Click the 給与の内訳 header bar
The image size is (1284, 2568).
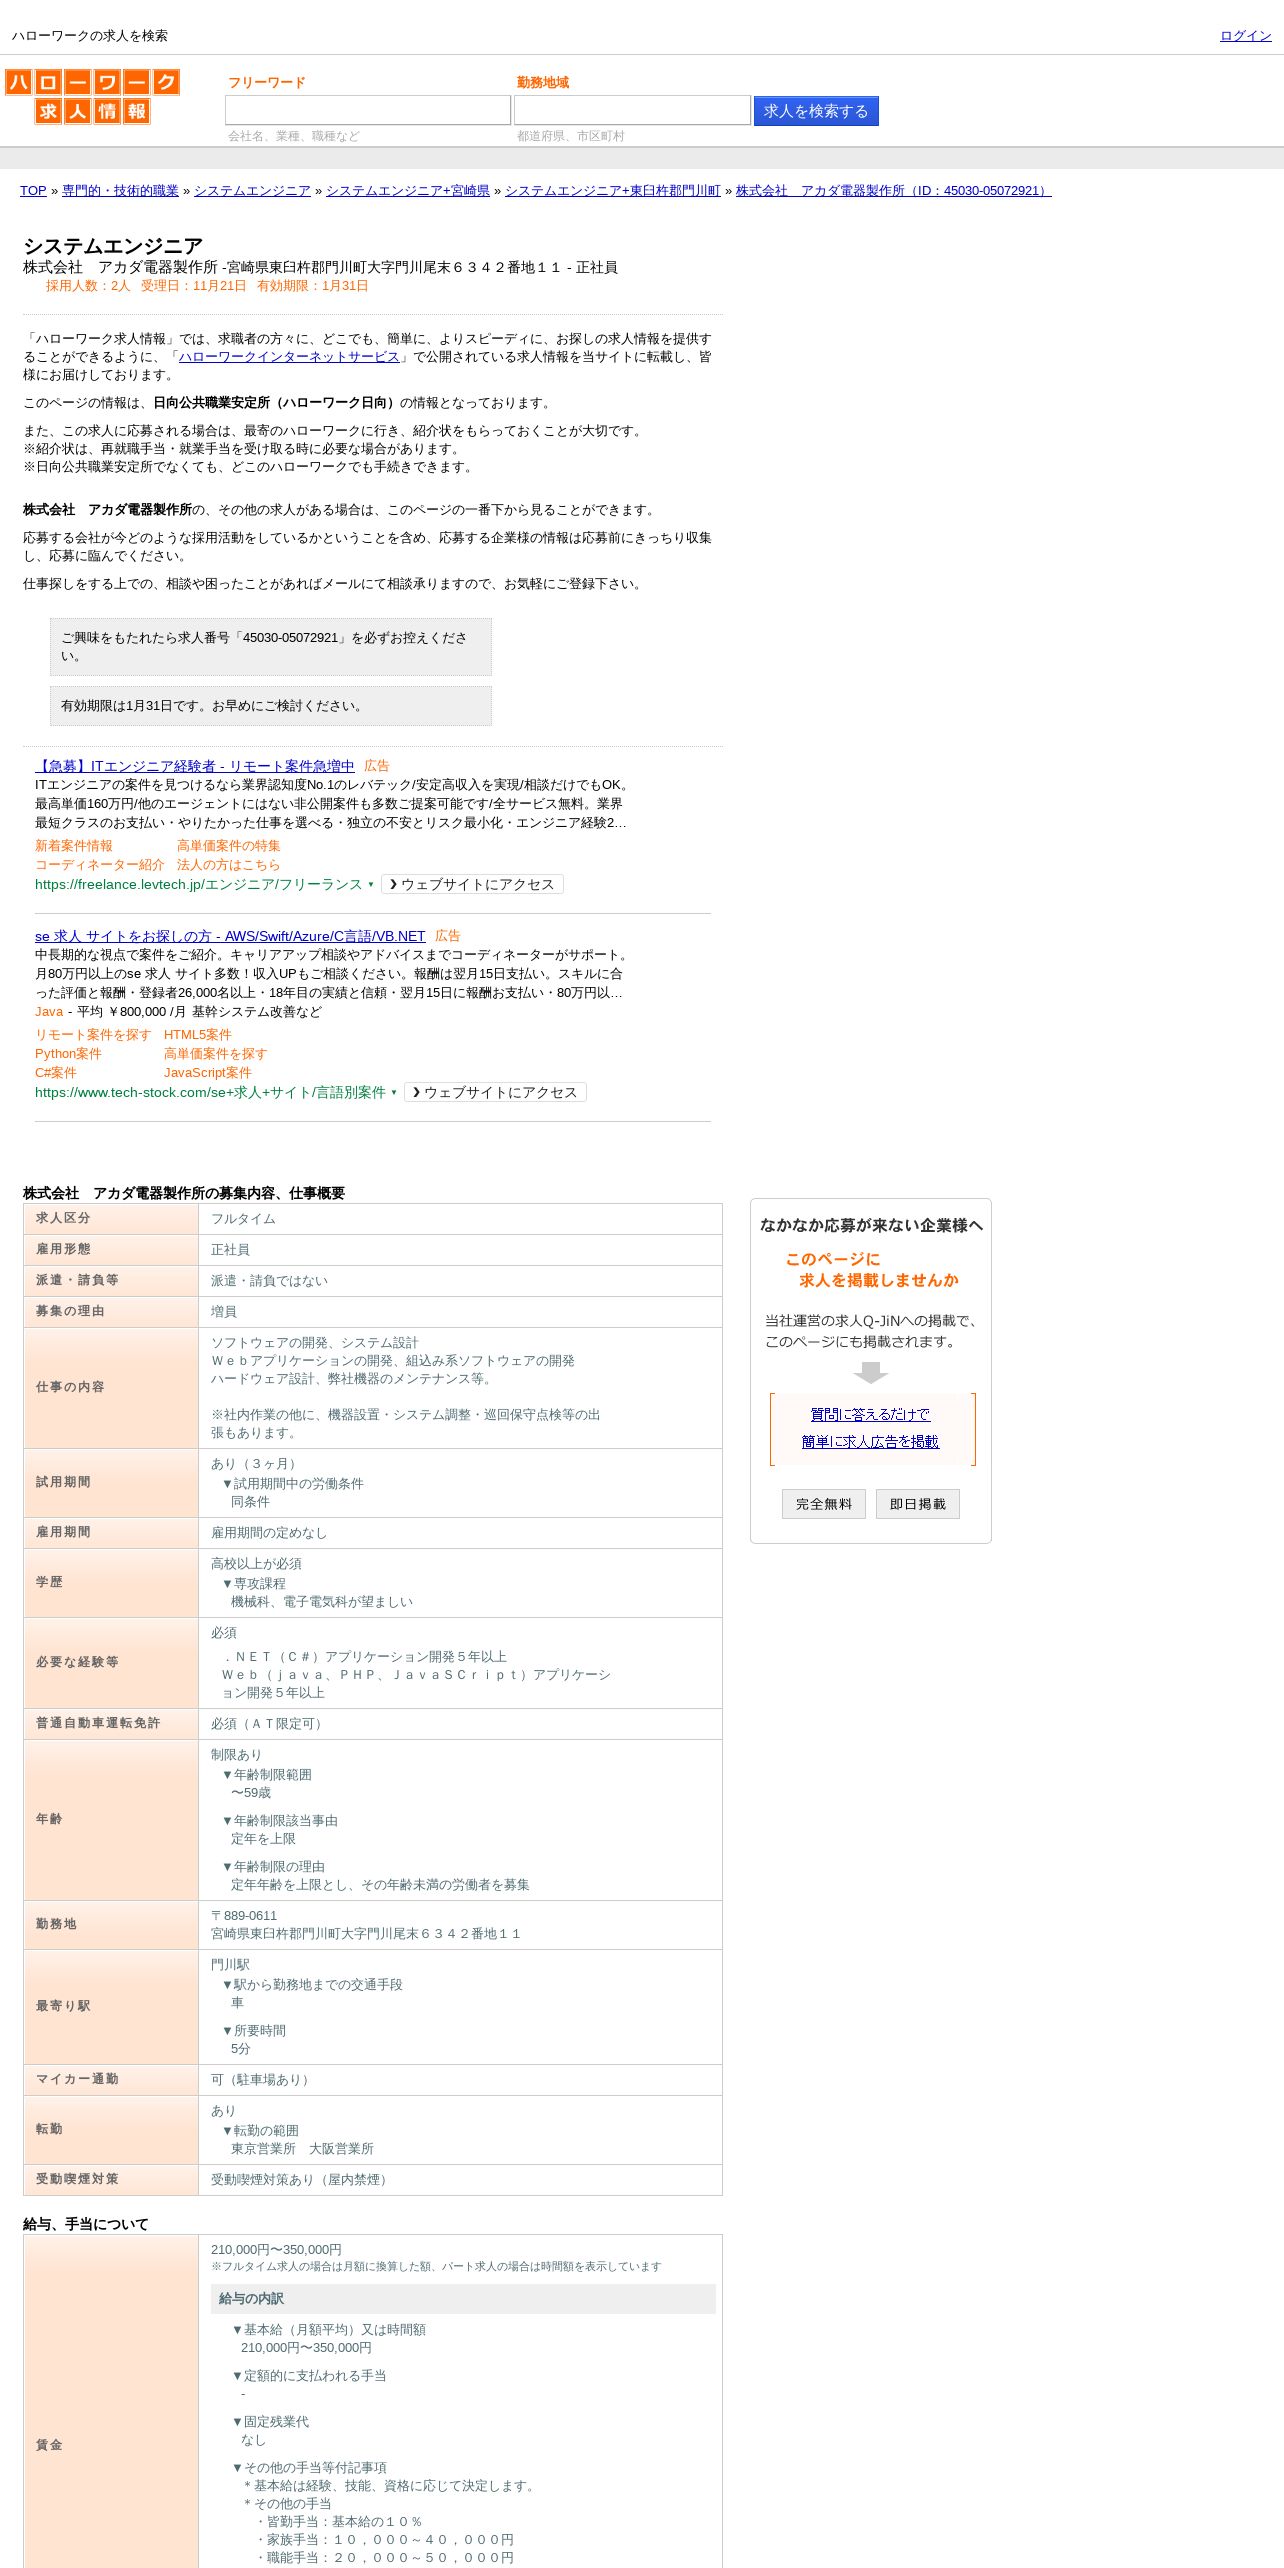pos(463,2299)
